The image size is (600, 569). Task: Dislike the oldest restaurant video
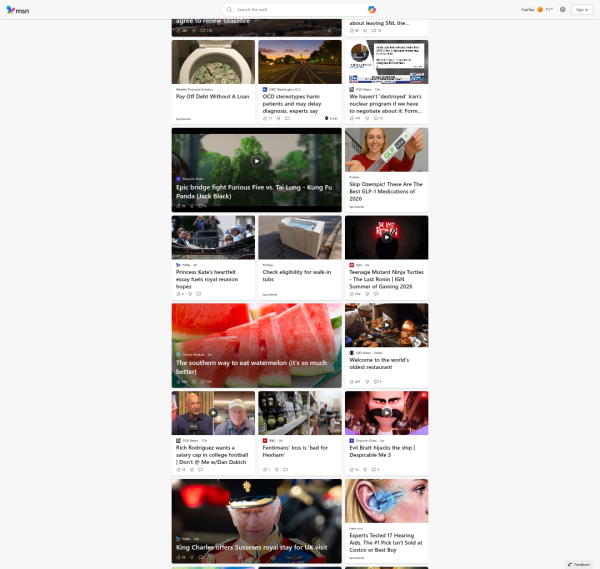pyautogui.click(x=367, y=382)
